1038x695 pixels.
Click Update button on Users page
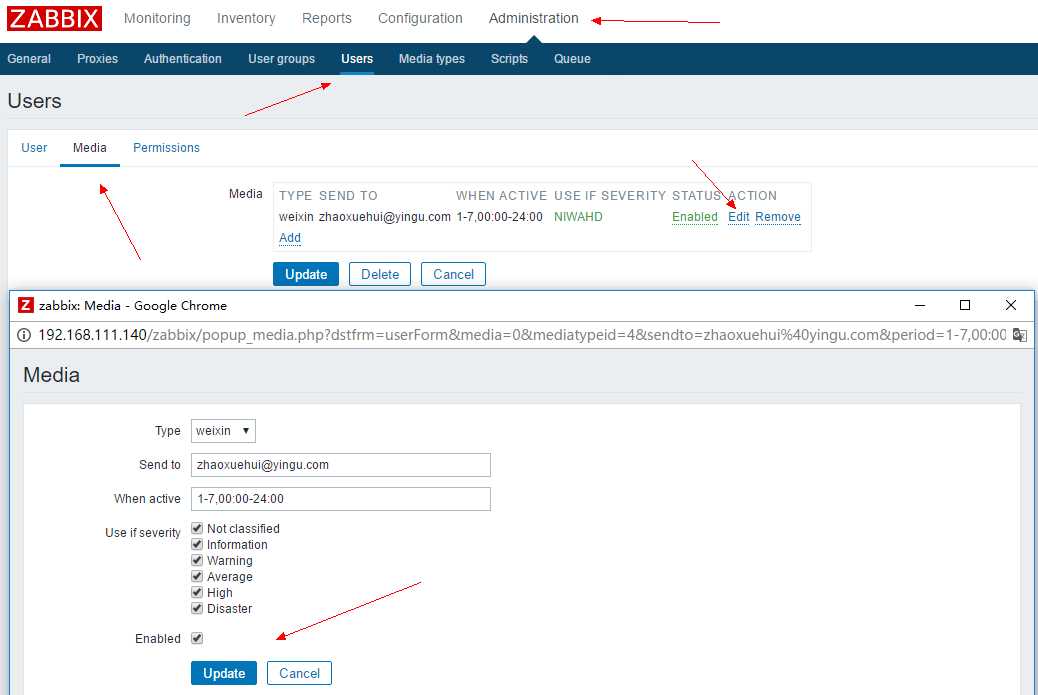point(306,274)
